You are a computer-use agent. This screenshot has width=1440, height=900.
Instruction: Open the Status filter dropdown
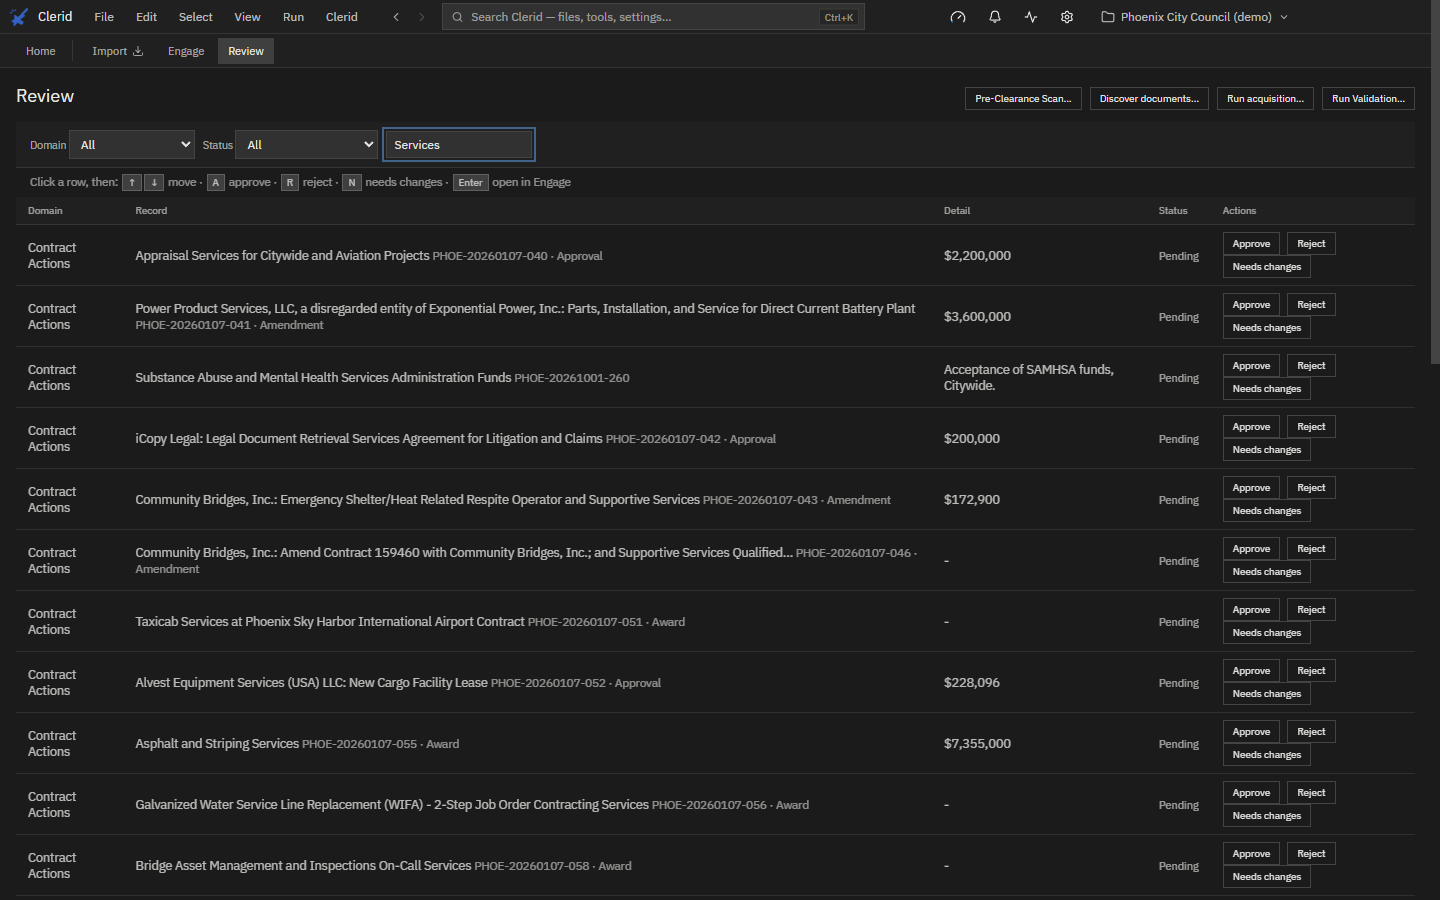click(306, 145)
